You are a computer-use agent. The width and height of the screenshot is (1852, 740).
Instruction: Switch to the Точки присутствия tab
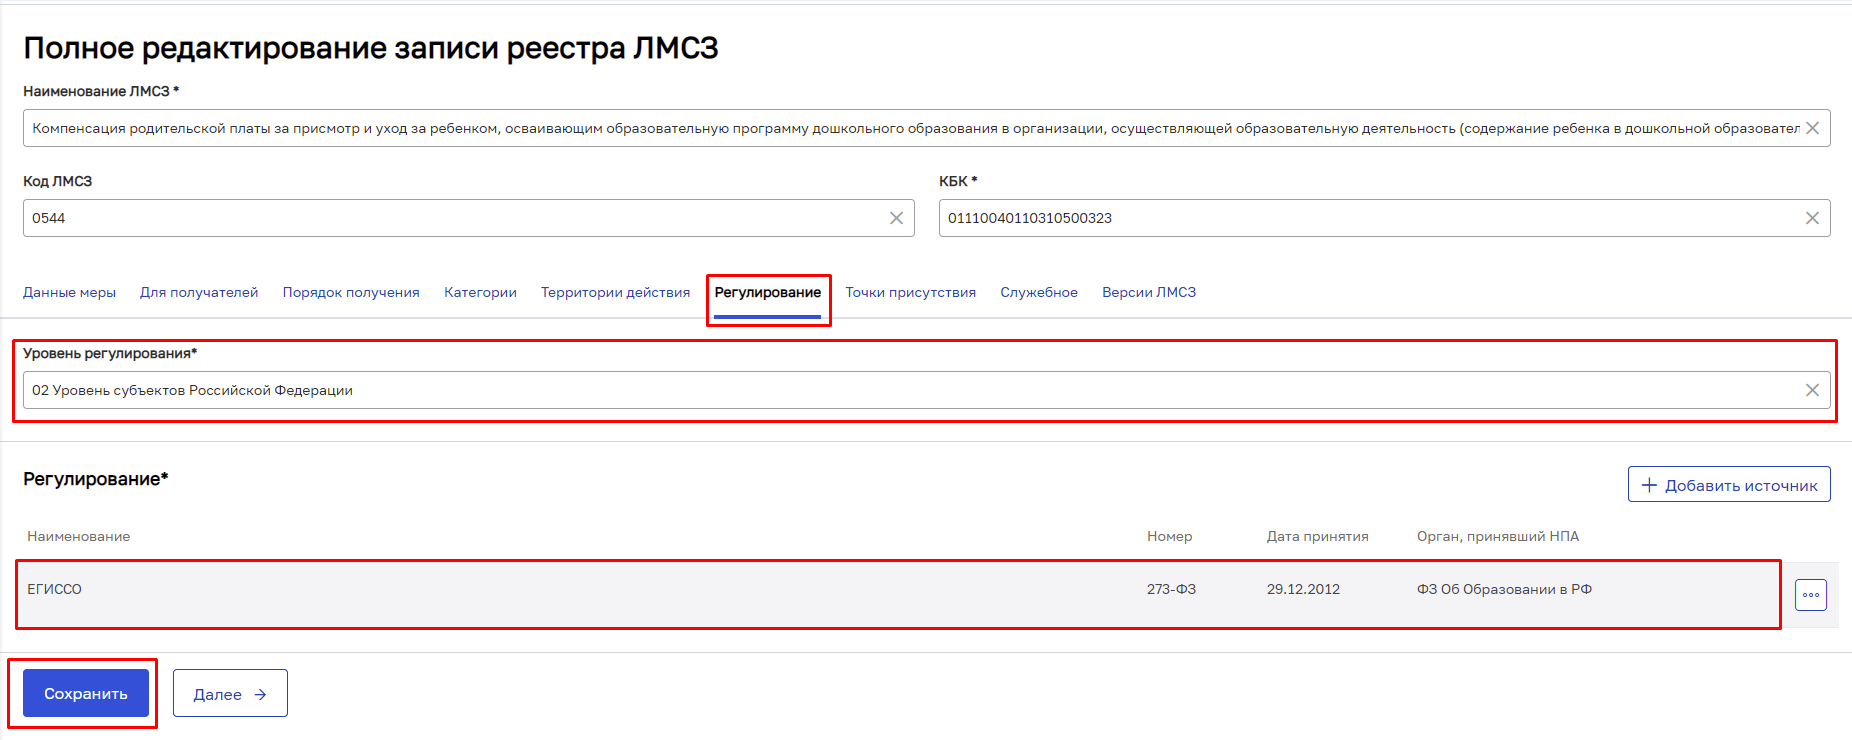coord(910,292)
